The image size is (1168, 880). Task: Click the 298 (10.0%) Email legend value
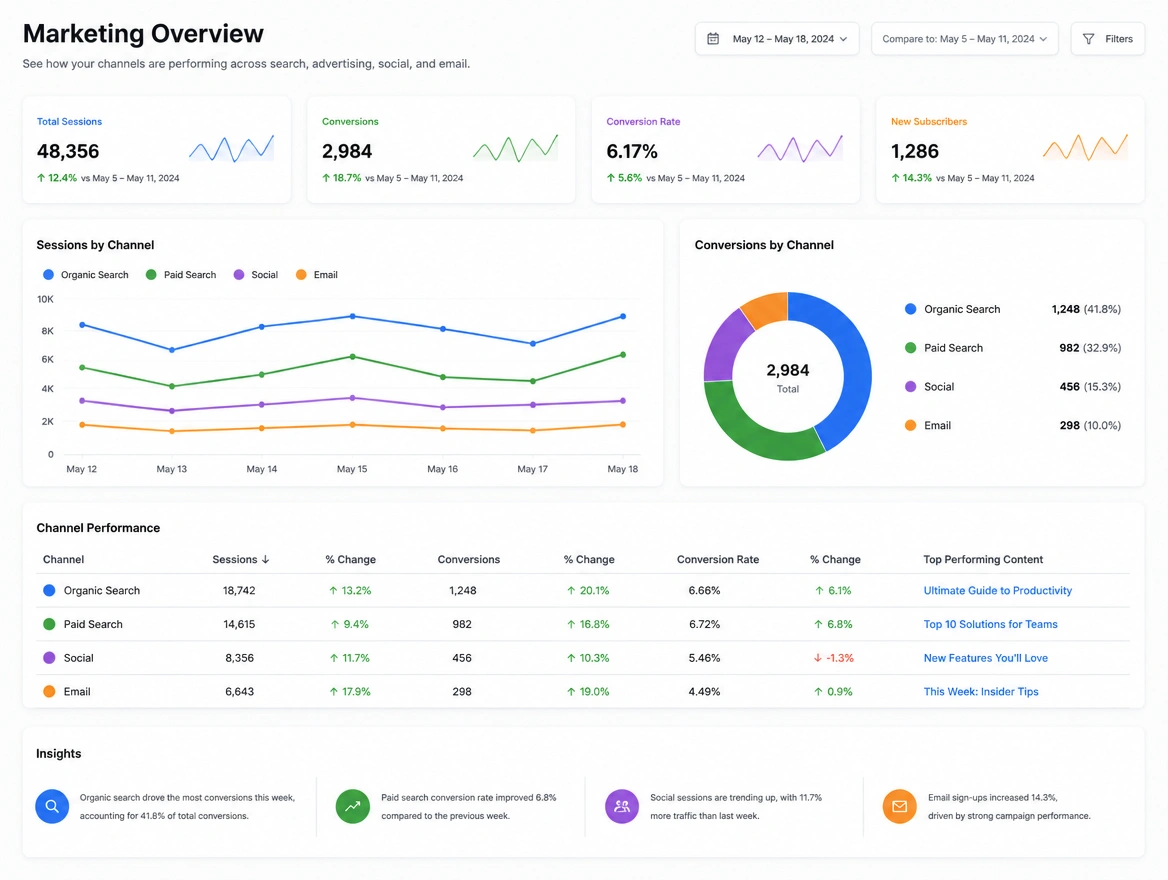pos(1090,425)
